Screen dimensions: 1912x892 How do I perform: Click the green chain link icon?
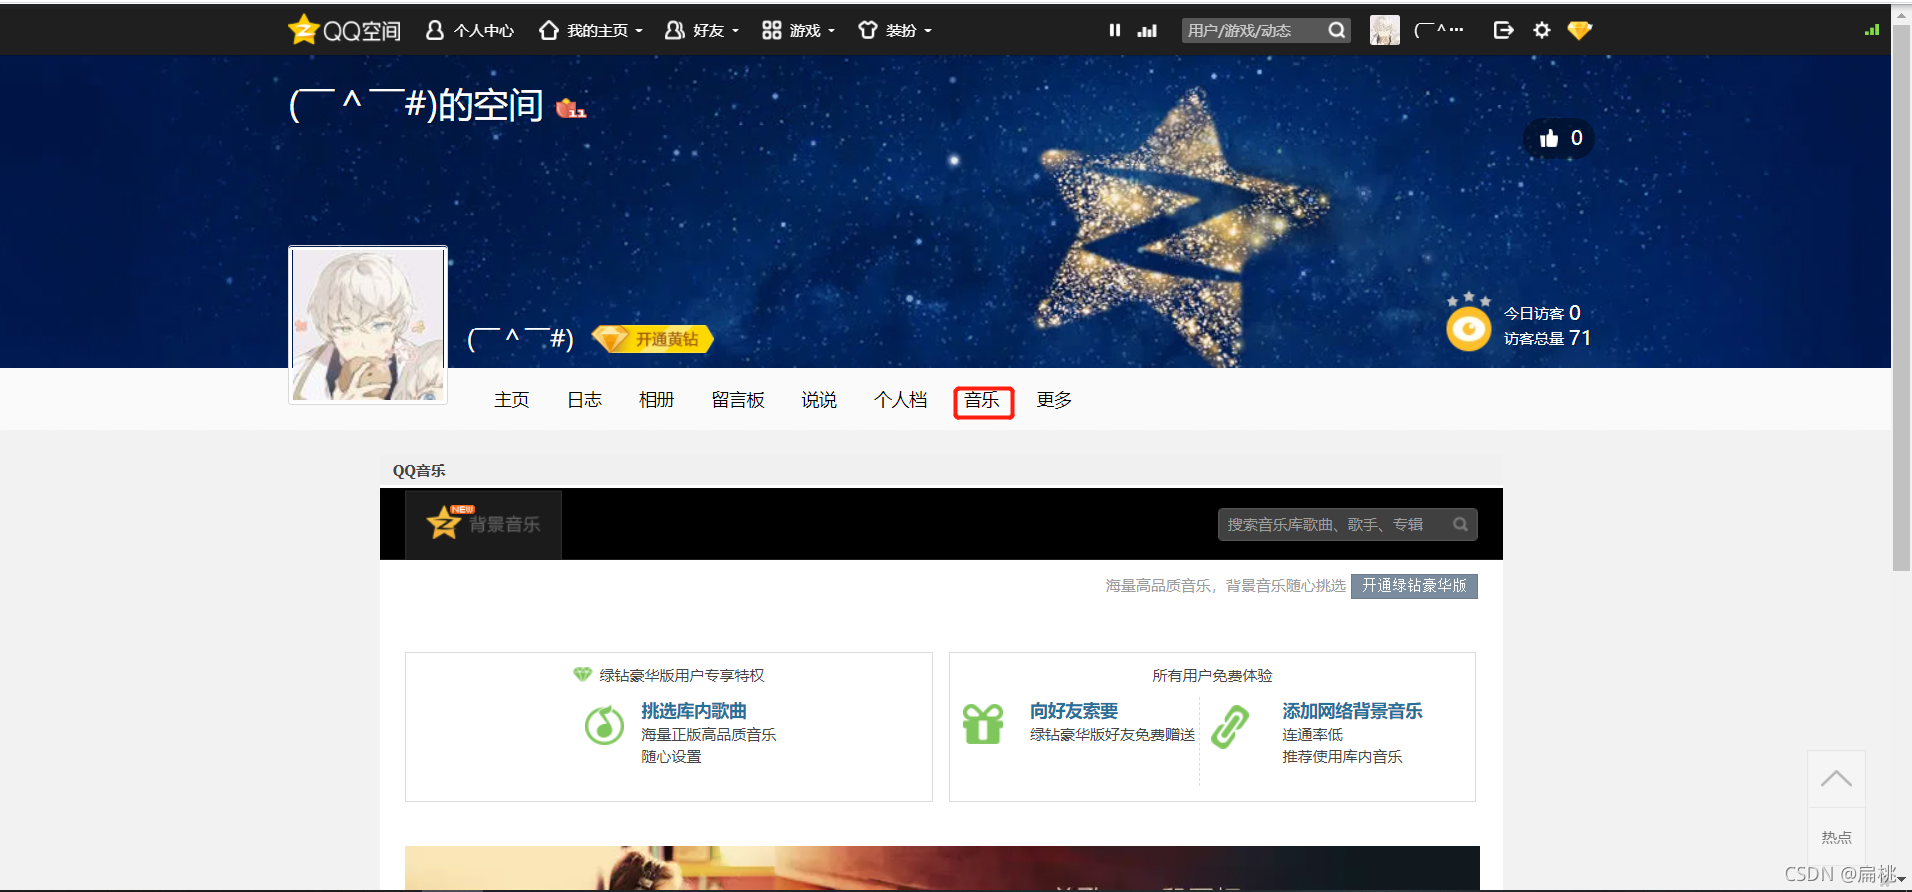pyautogui.click(x=1230, y=726)
